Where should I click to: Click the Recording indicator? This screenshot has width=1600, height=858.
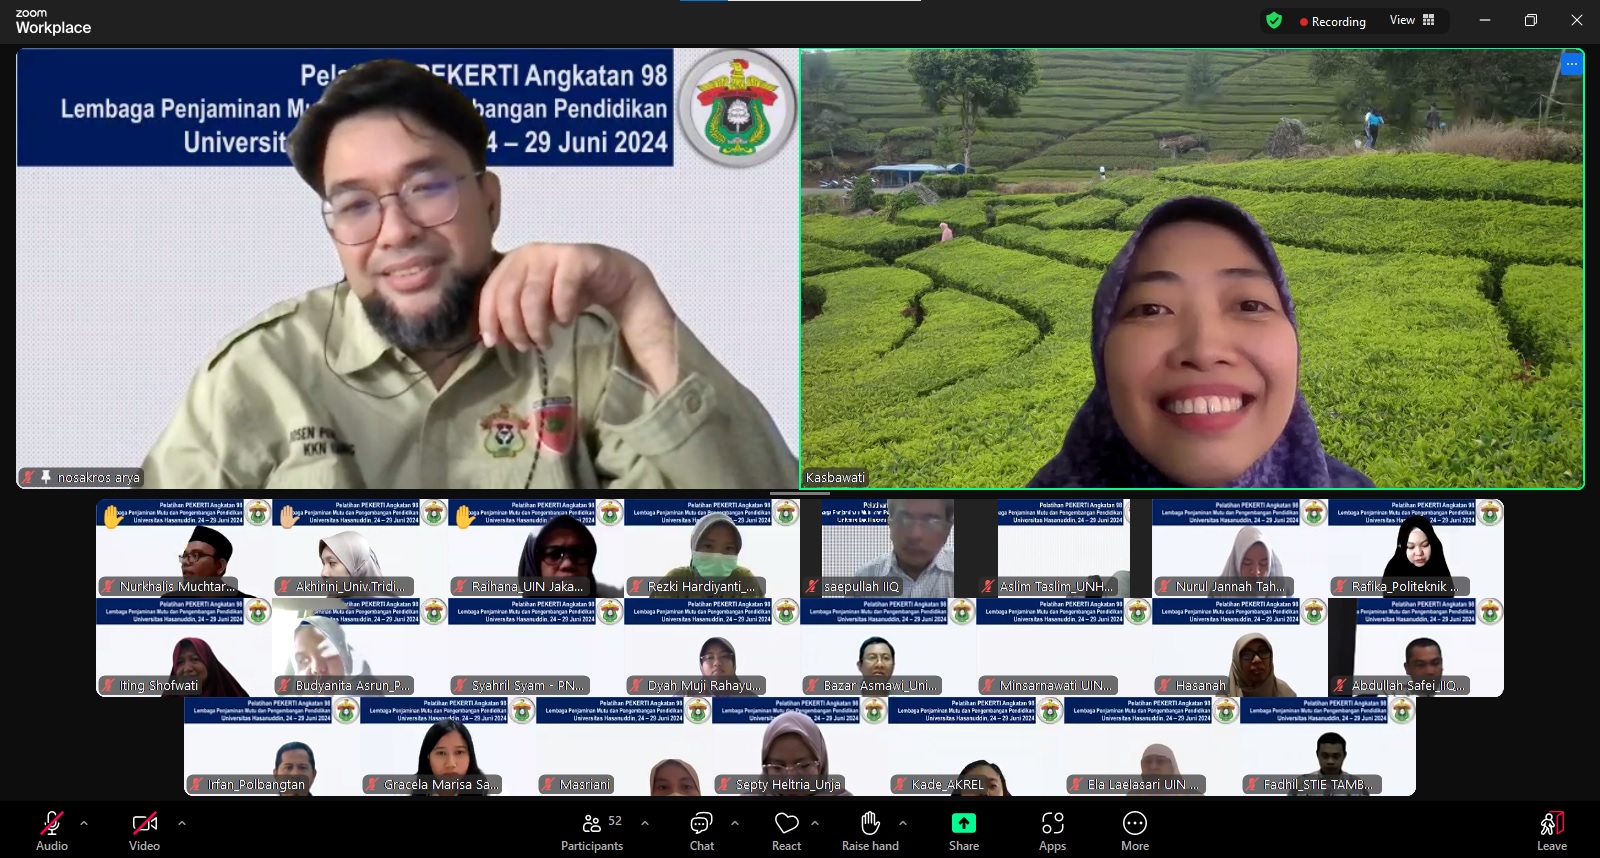[x=1332, y=21]
